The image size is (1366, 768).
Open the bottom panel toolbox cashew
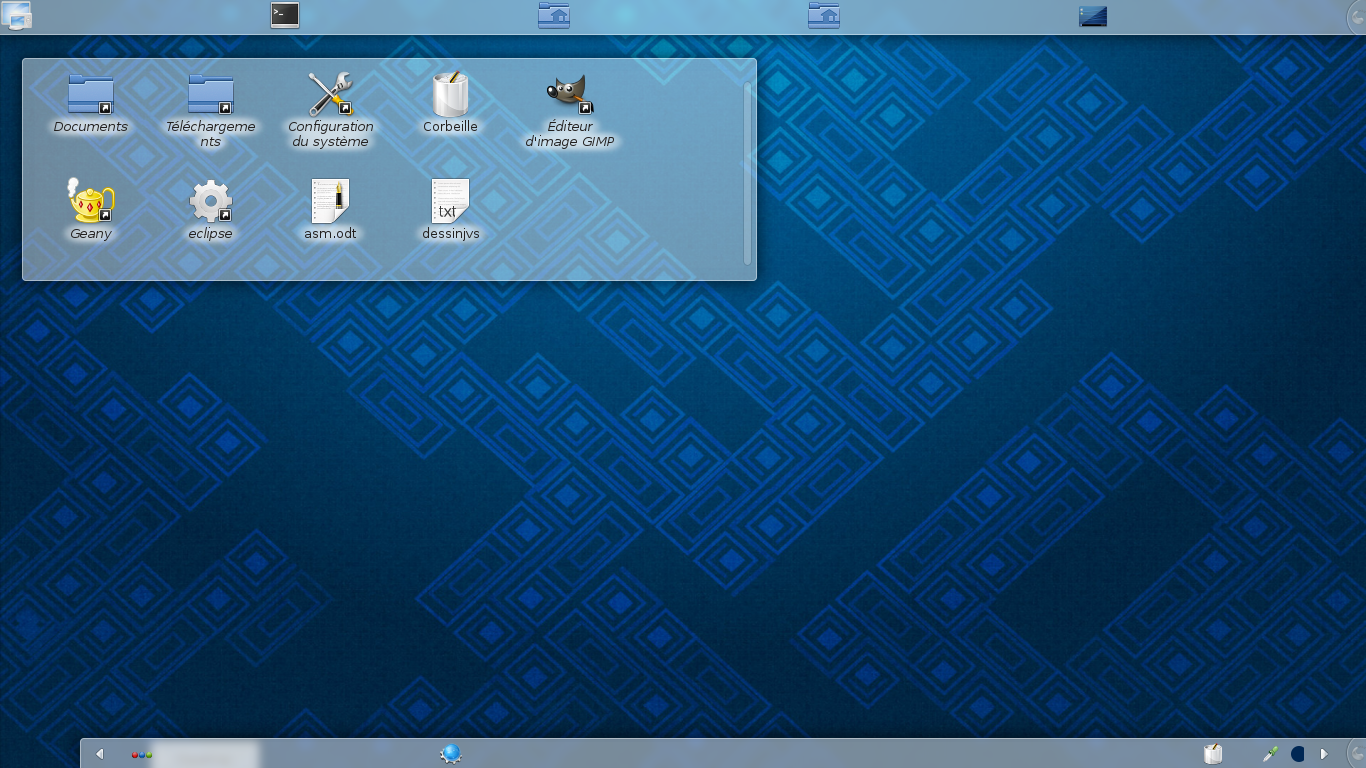[x=1357, y=753]
